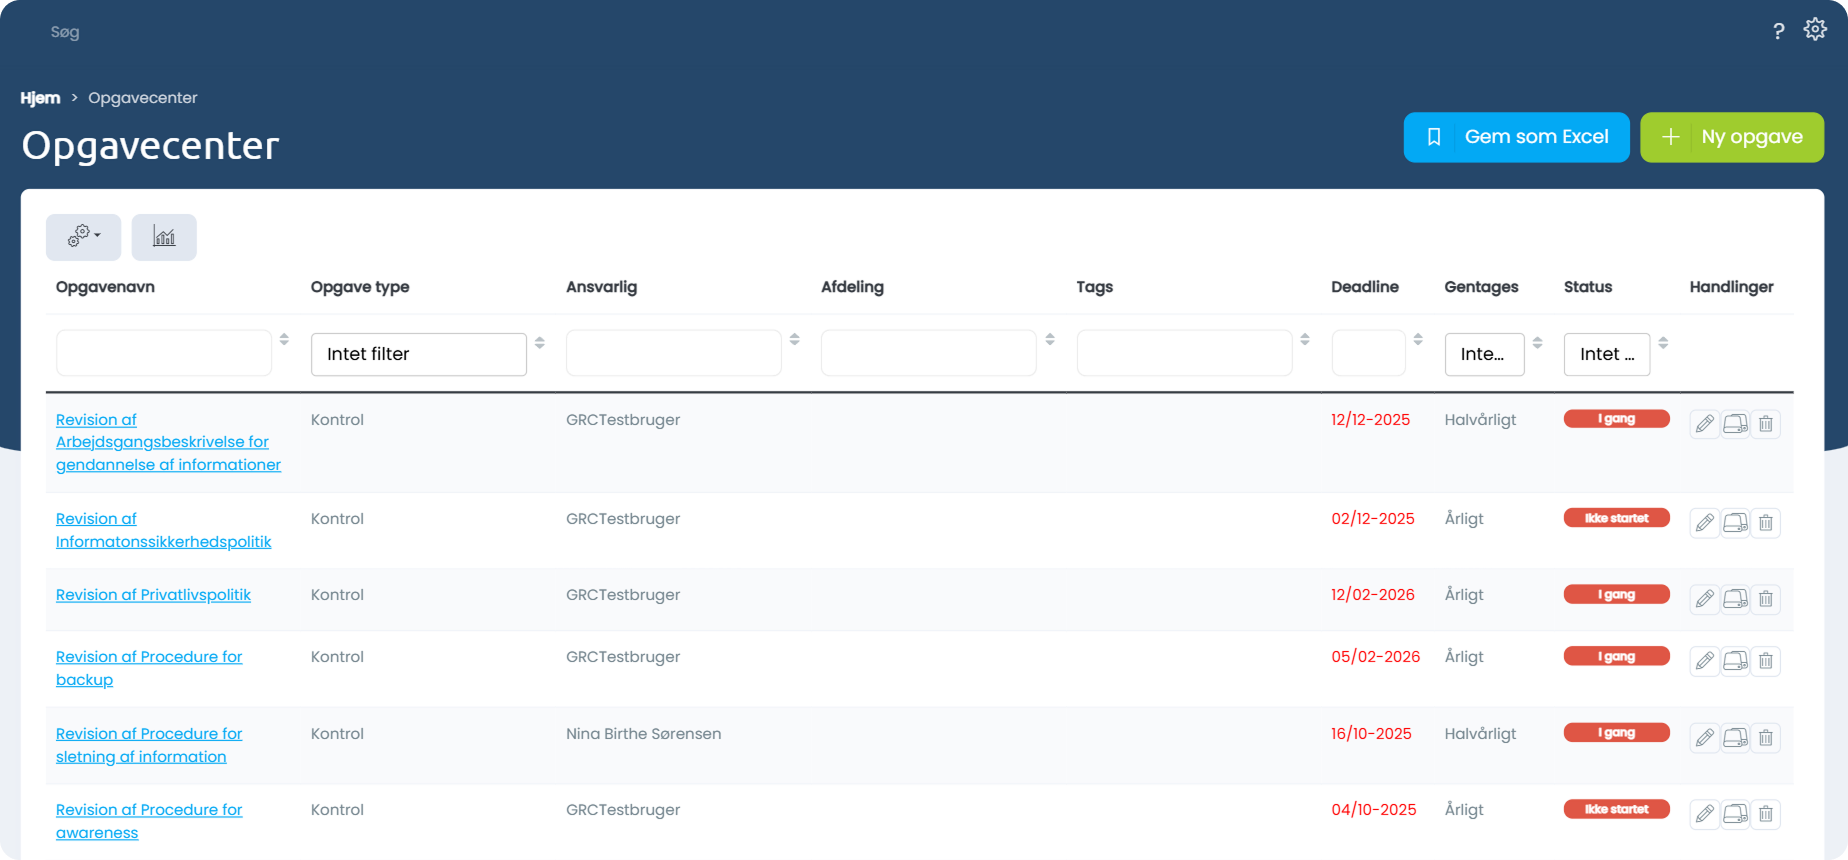Click the '05/02-2026' deadline cell

(x=1376, y=657)
